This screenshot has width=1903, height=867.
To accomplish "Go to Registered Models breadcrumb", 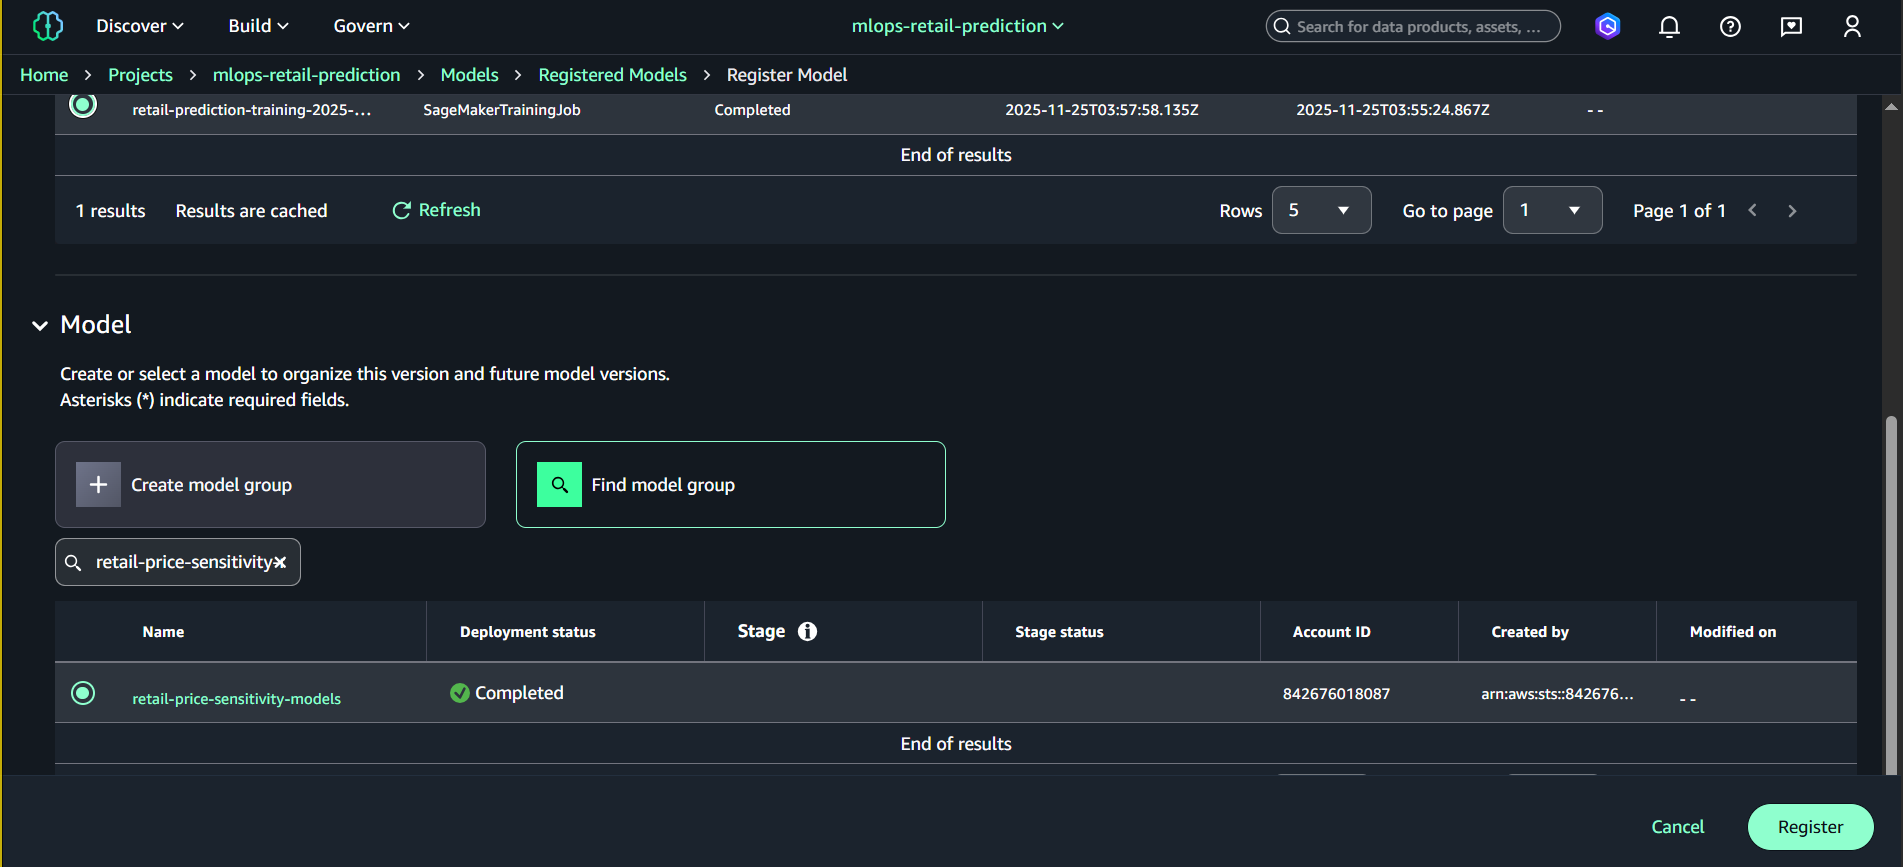I will [612, 75].
